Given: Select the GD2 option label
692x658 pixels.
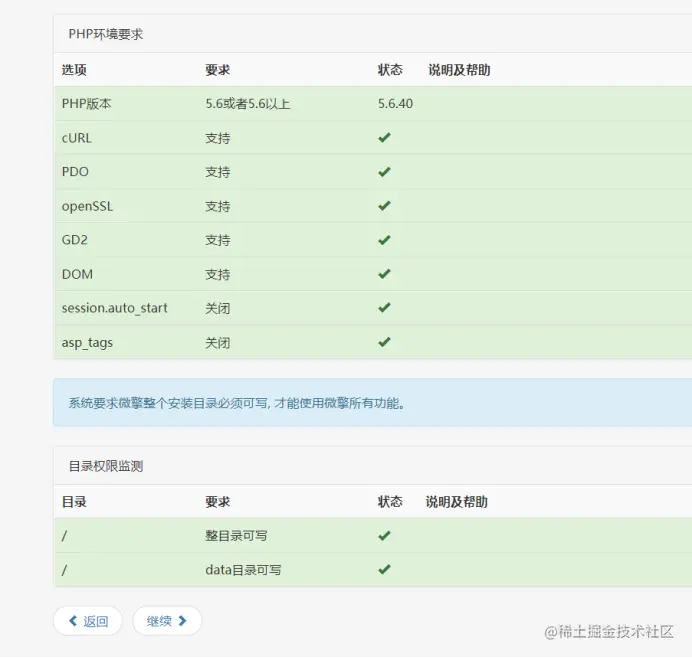Looking at the screenshot, I should [75, 240].
